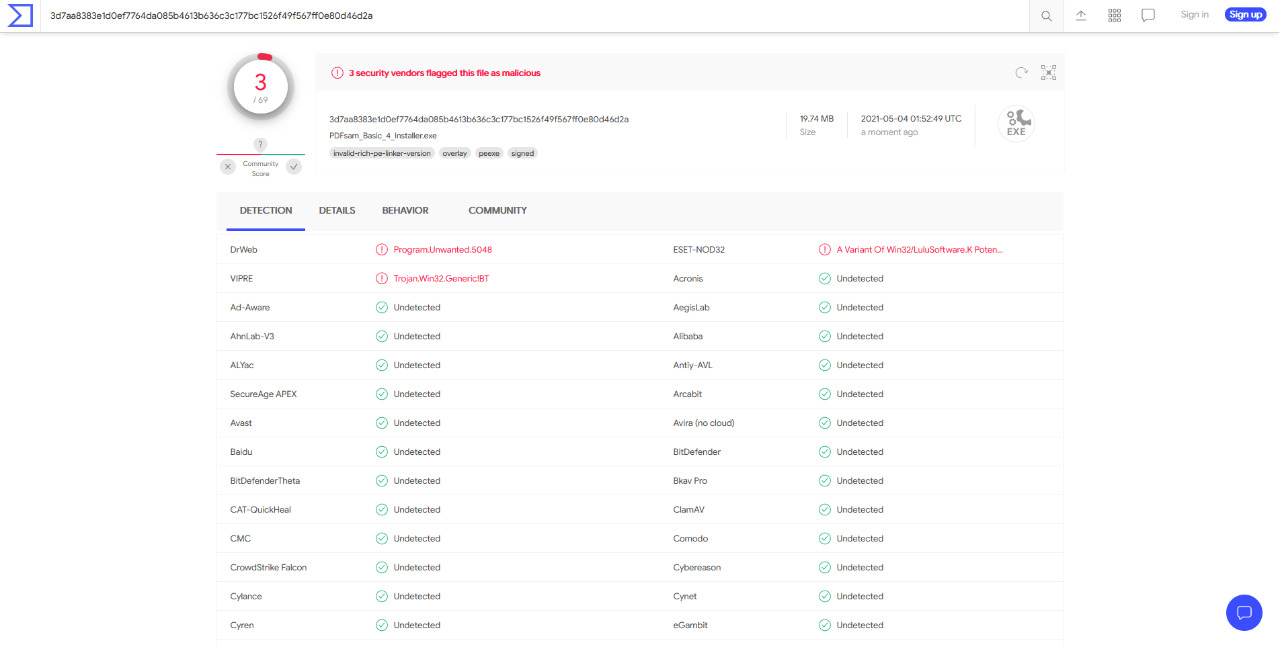Switch to the Detection tab

pos(266,211)
